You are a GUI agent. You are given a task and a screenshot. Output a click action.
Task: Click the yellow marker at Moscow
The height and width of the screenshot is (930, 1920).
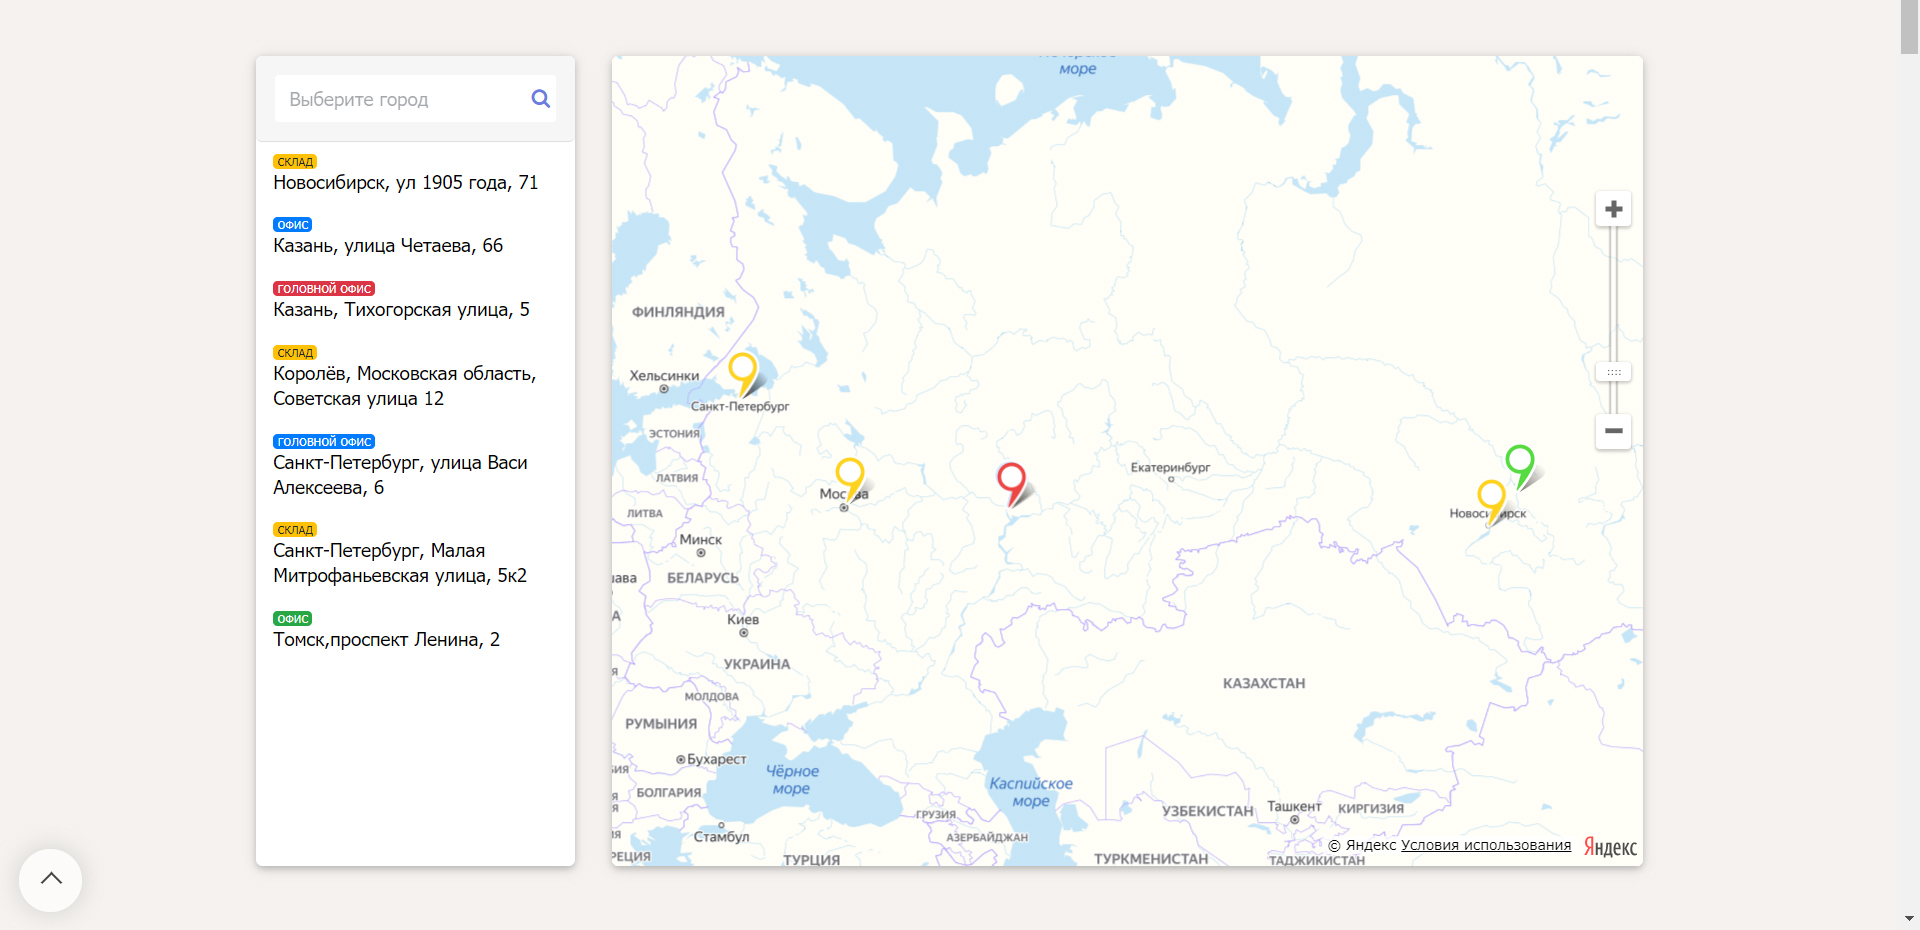pyautogui.click(x=849, y=474)
